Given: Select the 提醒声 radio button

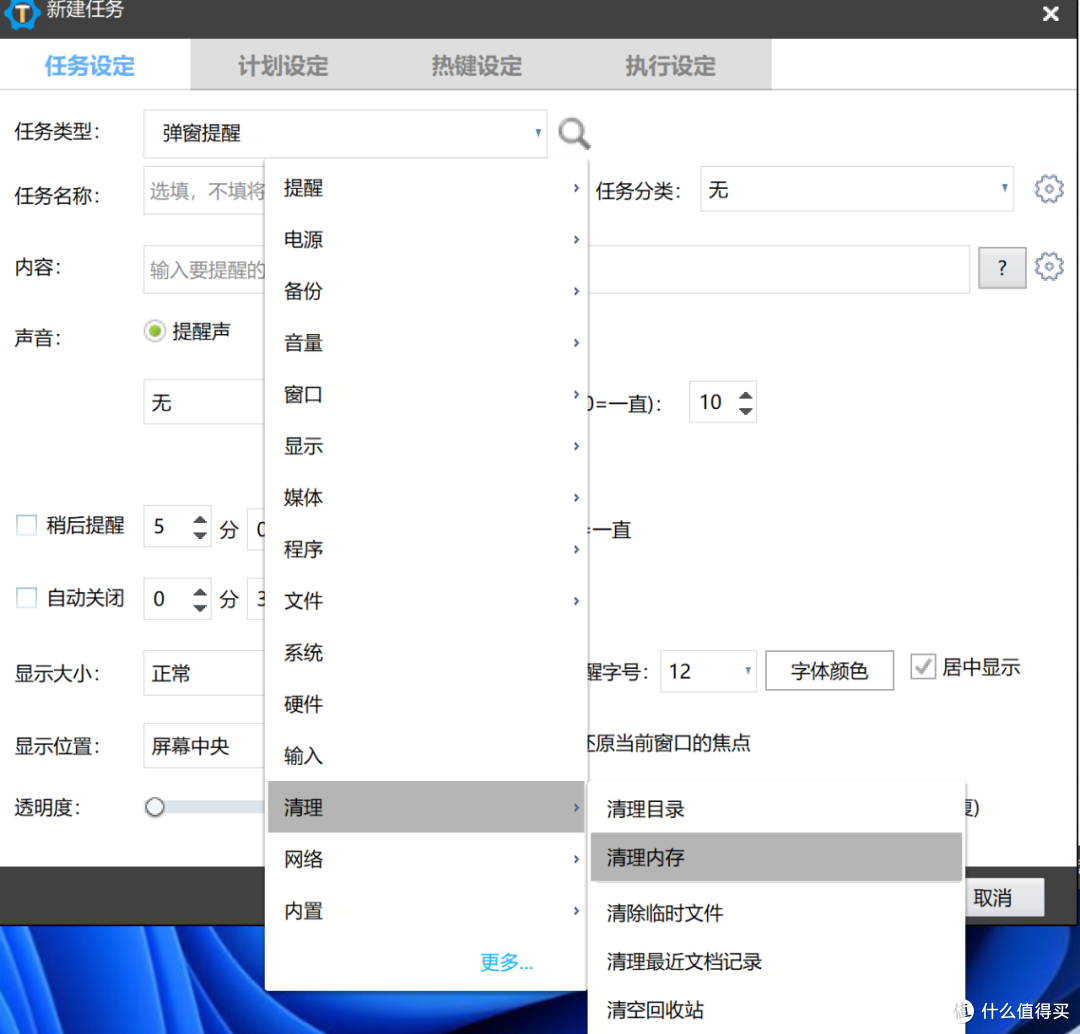Looking at the screenshot, I should pyautogui.click(x=155, y=331).
